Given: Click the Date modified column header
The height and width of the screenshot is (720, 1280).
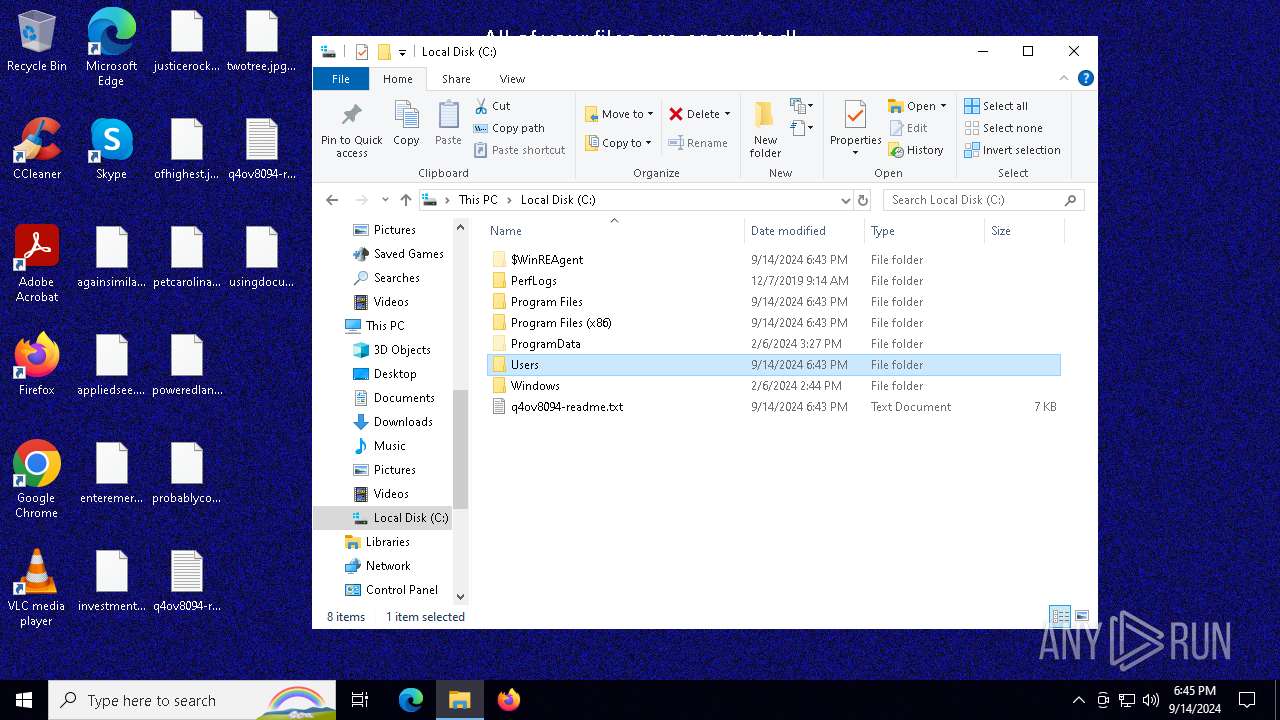Looking at the screenshot, I should pos(804,231).
